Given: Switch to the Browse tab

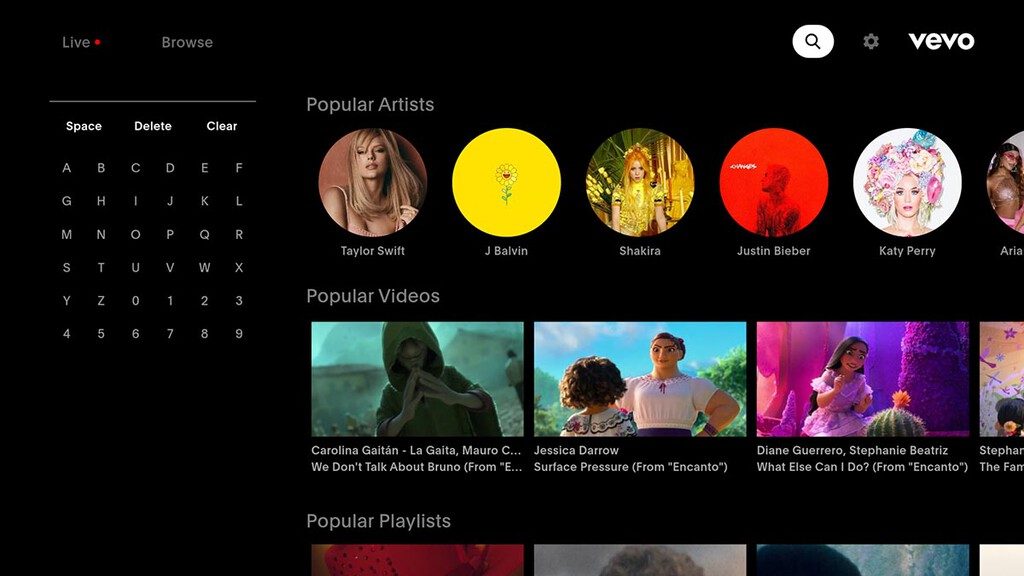Looking at the screenshot, I should (187, 42).
